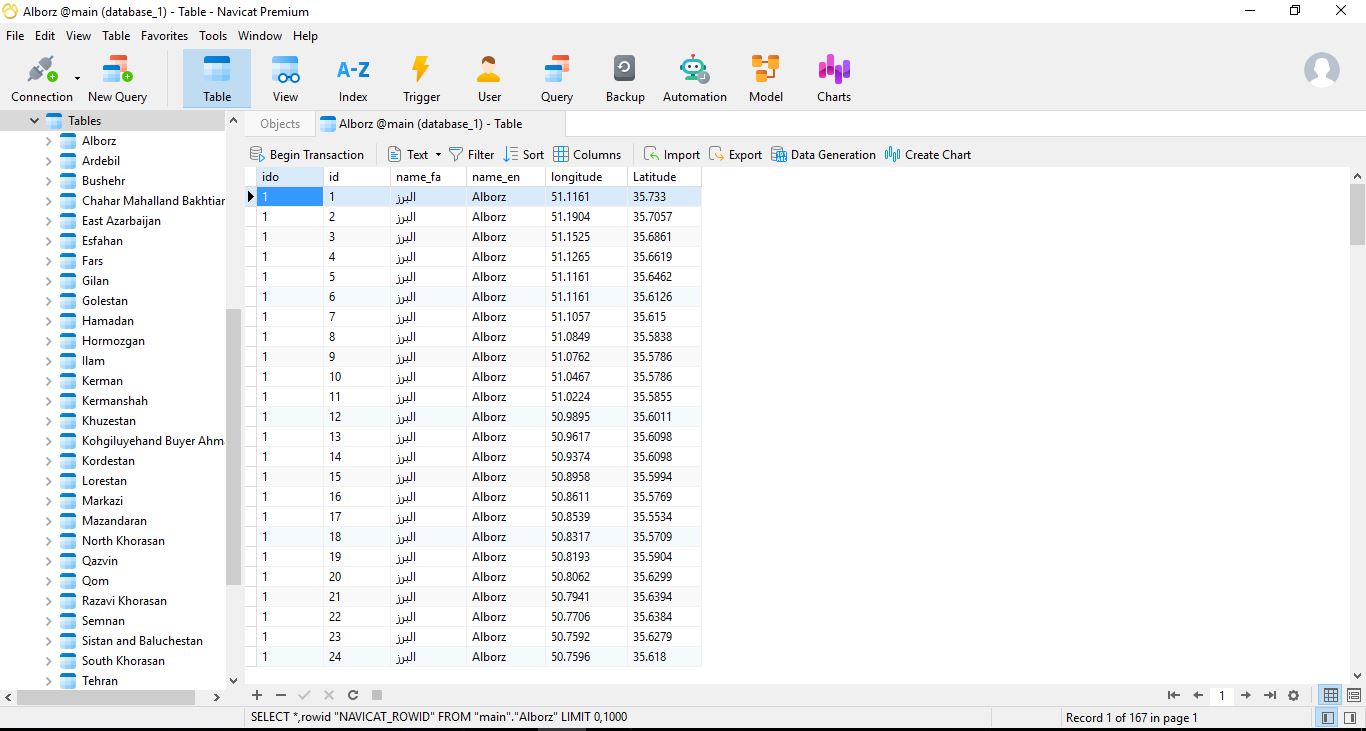The width and height of the screenshot is (1366, 731).
Task: Open the Model icon
Action: click(x=766, y=78)
